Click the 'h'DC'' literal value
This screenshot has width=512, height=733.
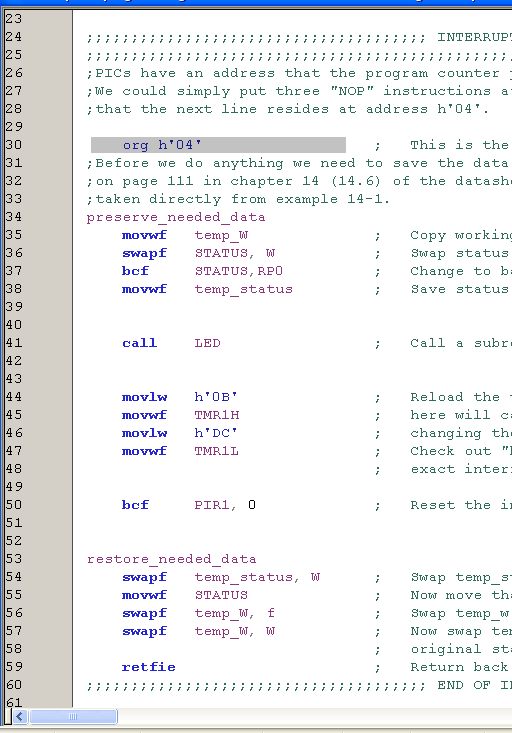[x=216, y=433]
